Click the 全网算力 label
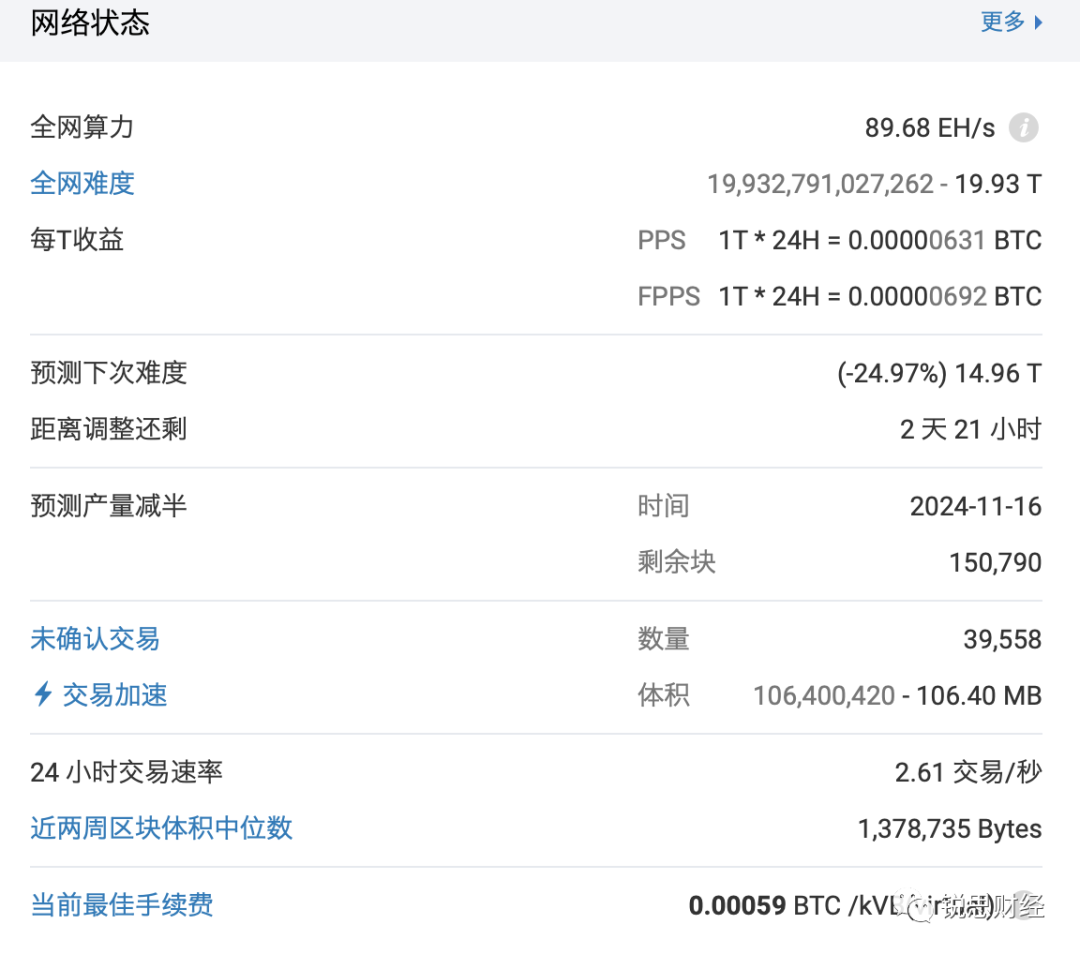Screen dimensions: 1080x954 (x=82, y=127)
